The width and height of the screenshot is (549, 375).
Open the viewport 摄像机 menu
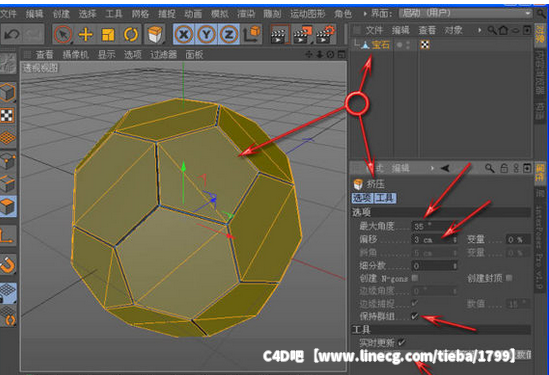pyautogui.click(x=76, y=55)
